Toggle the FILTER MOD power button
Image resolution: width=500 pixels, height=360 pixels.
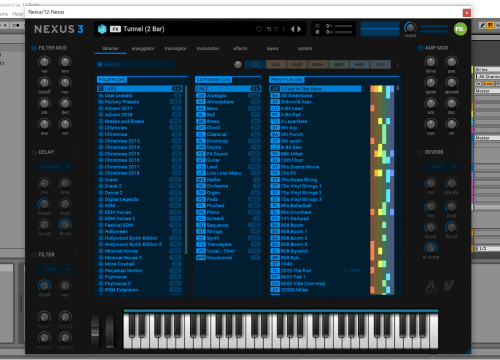coord(34,48)
